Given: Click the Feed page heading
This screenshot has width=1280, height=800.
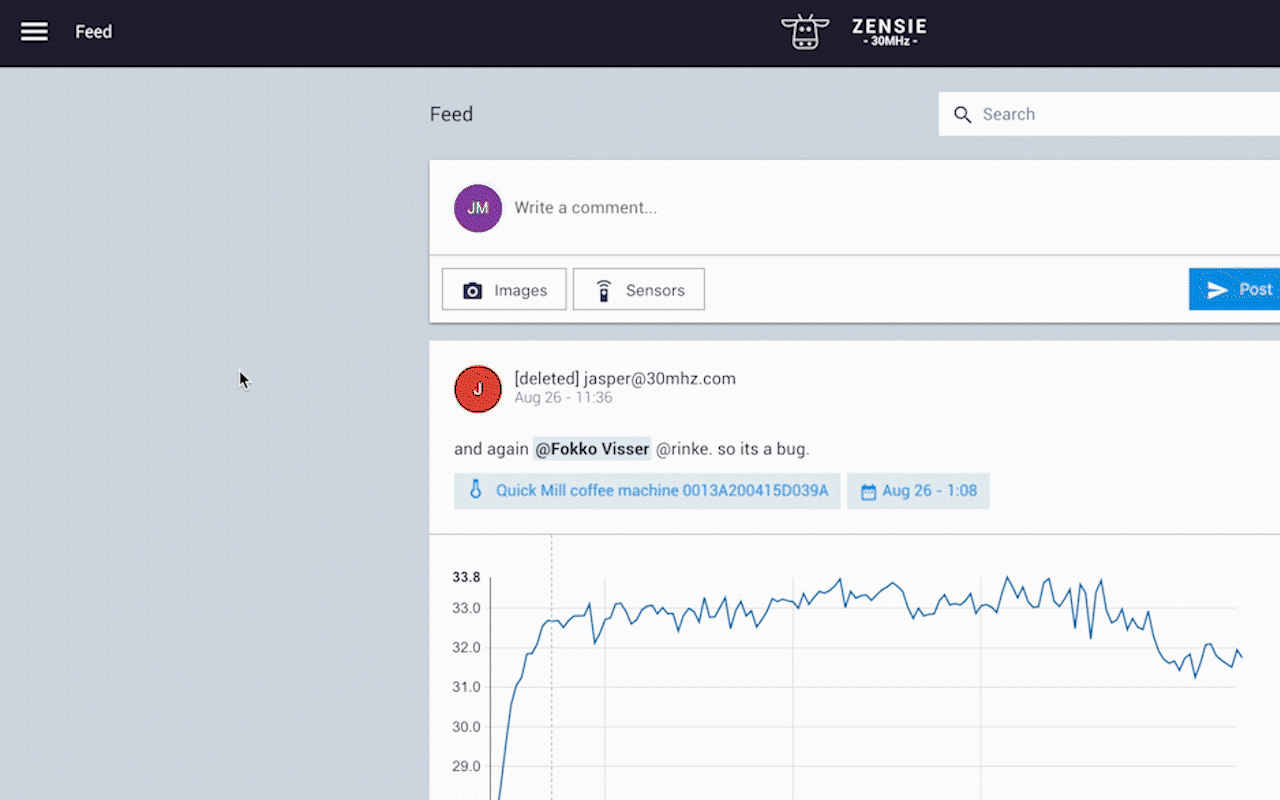Looking at the screenshot, I should pyautogui.click(x=451, y=115).
